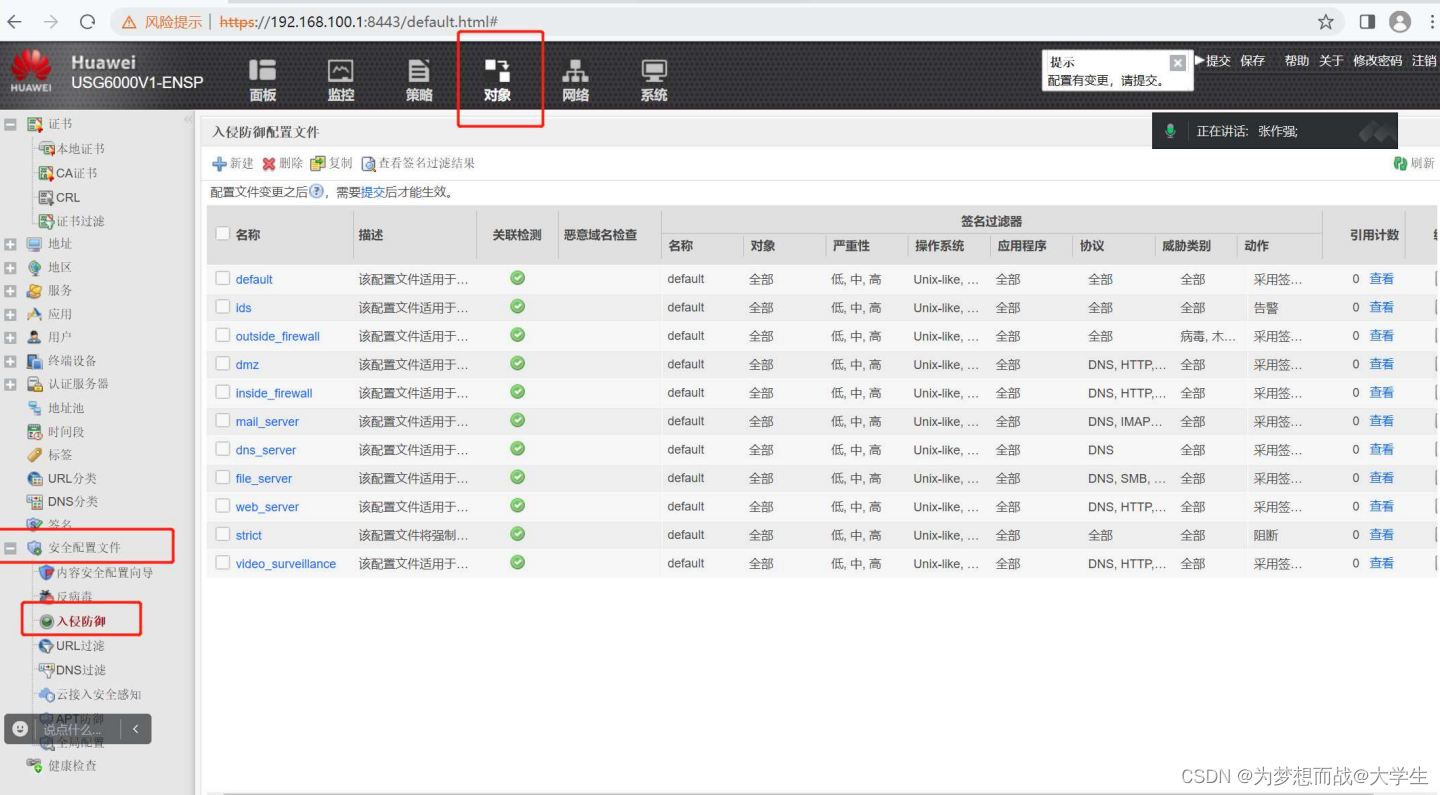Check the checkbox for the strict profile
Viewport: 1444px width, 795px height.
(222, 534)
